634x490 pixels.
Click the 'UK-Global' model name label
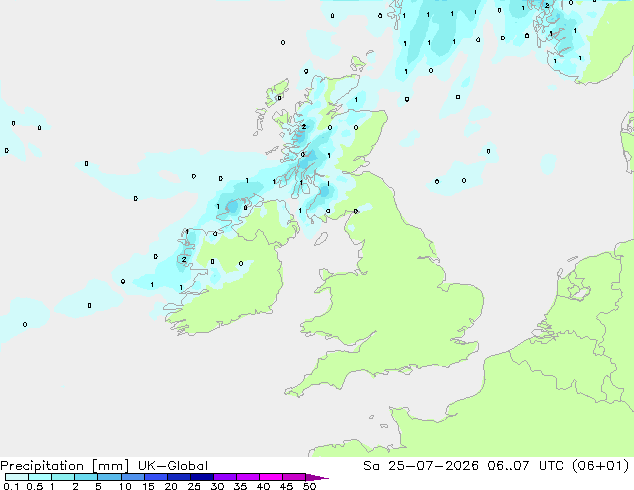173,466
